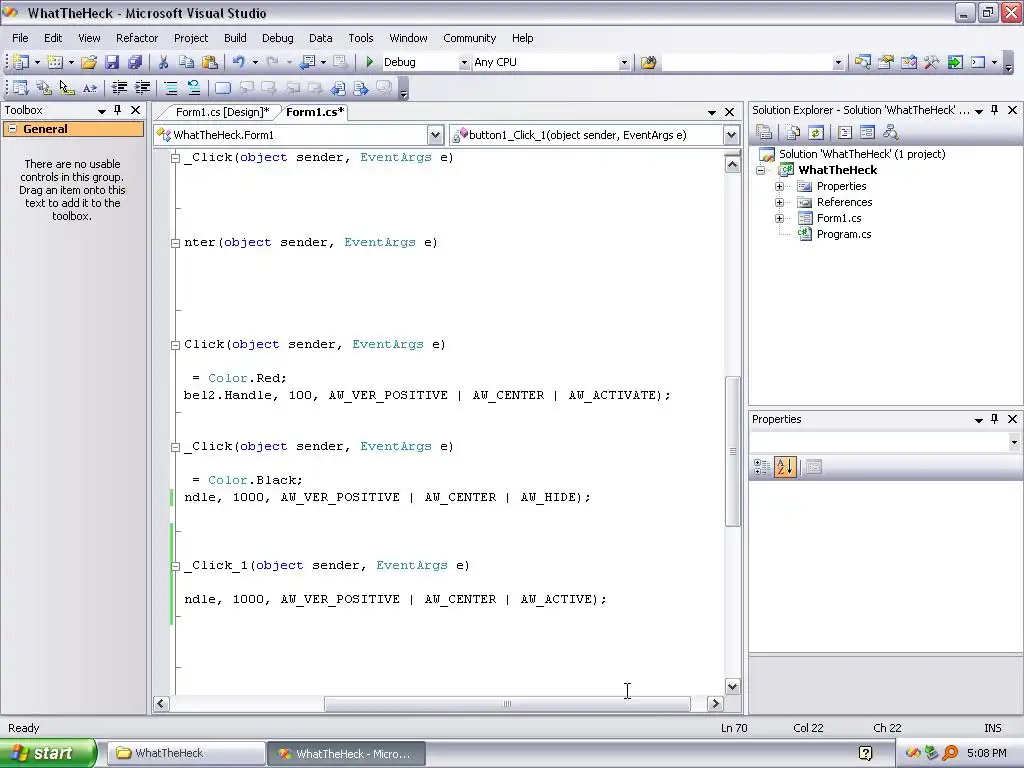Toggle auto-hide pin on Properties panel
1024x768 pixels.
[995, 419]
